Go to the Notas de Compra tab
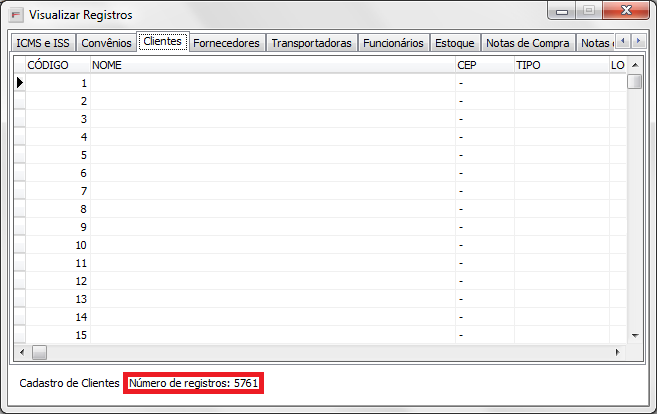 (527, 43)
